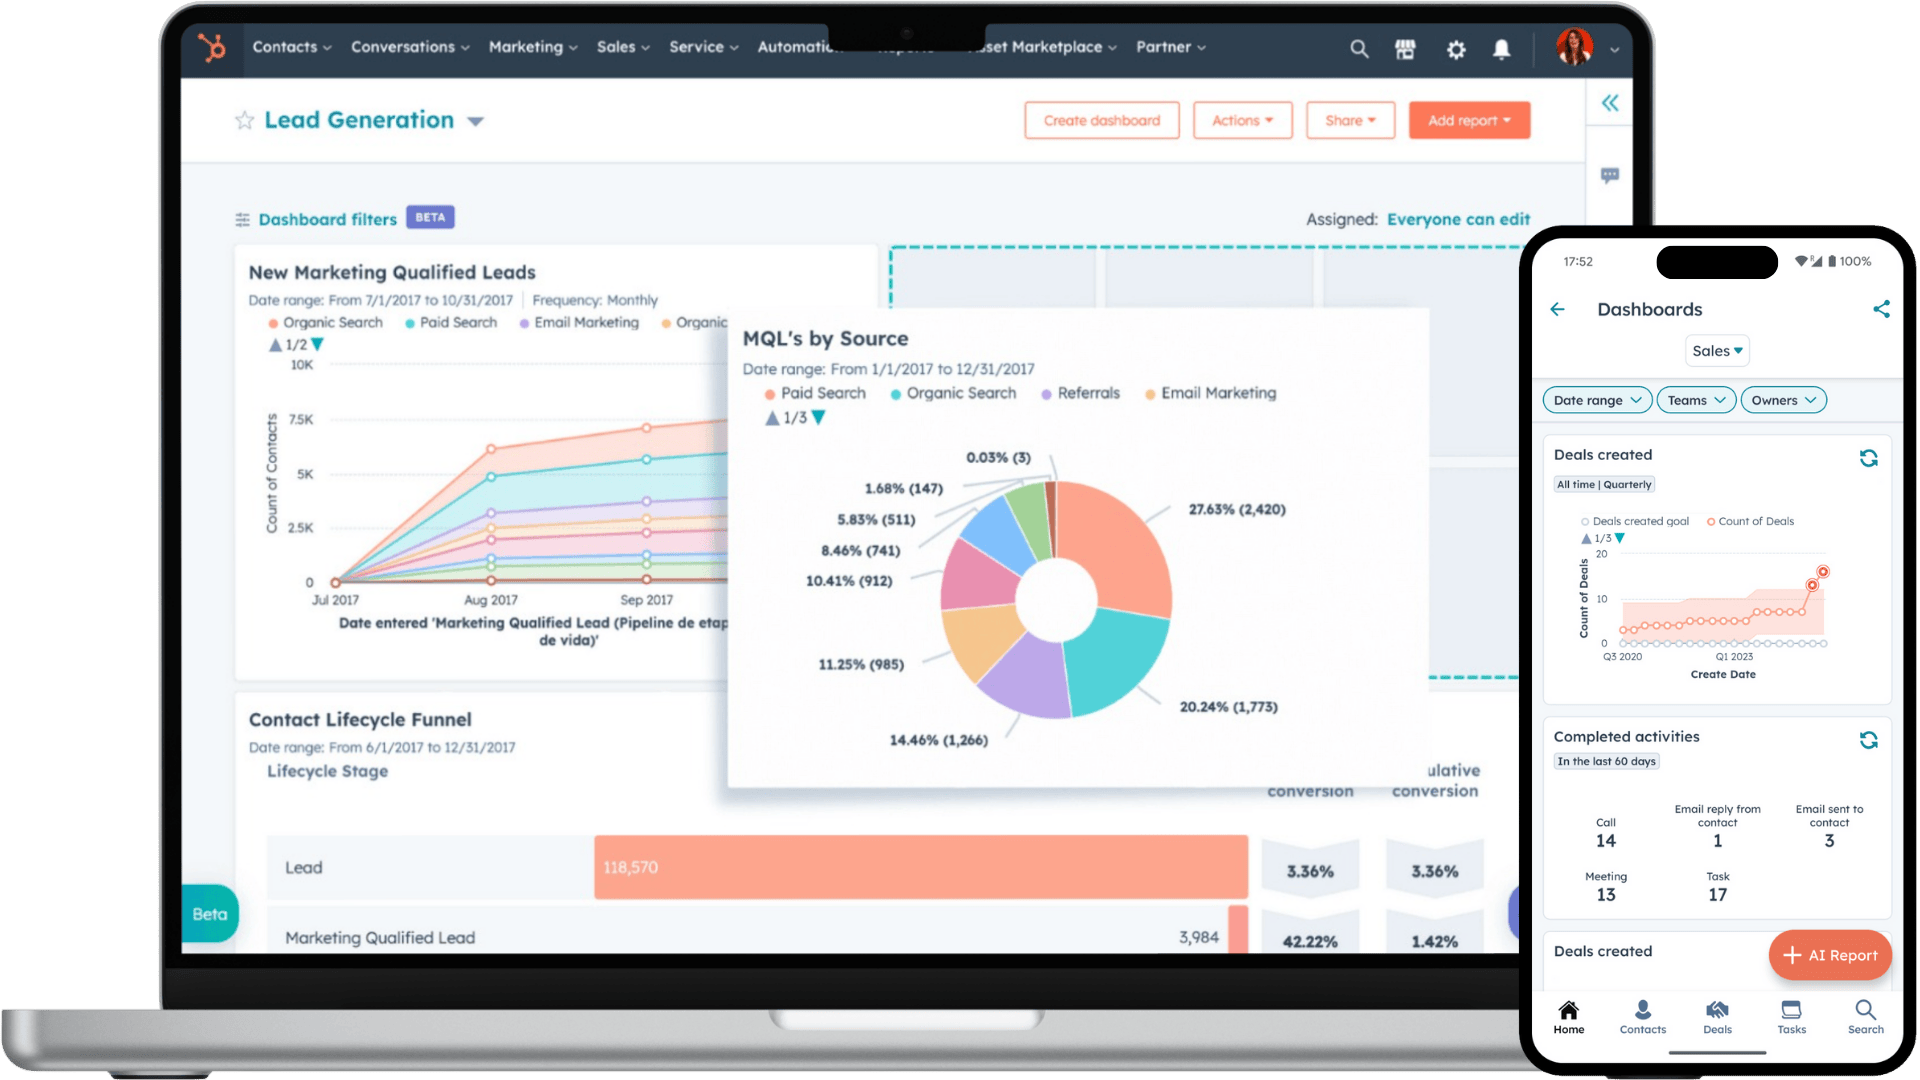Screen dimensions: 1920x1080
Task: Open the marketplace store icon
Action: 1405,49
